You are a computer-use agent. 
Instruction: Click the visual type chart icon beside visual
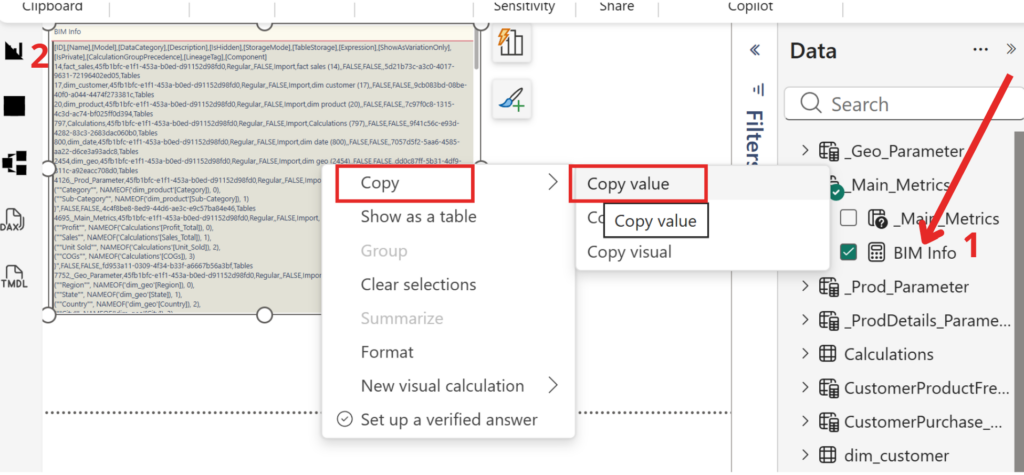click(511, 43)
